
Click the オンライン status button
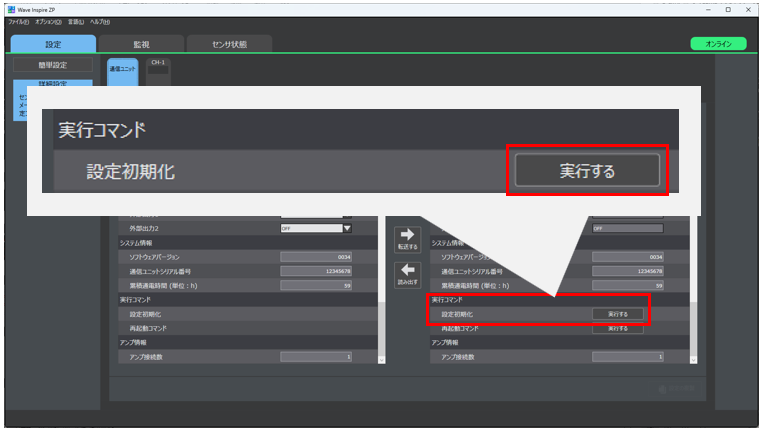tap(718, 44)
